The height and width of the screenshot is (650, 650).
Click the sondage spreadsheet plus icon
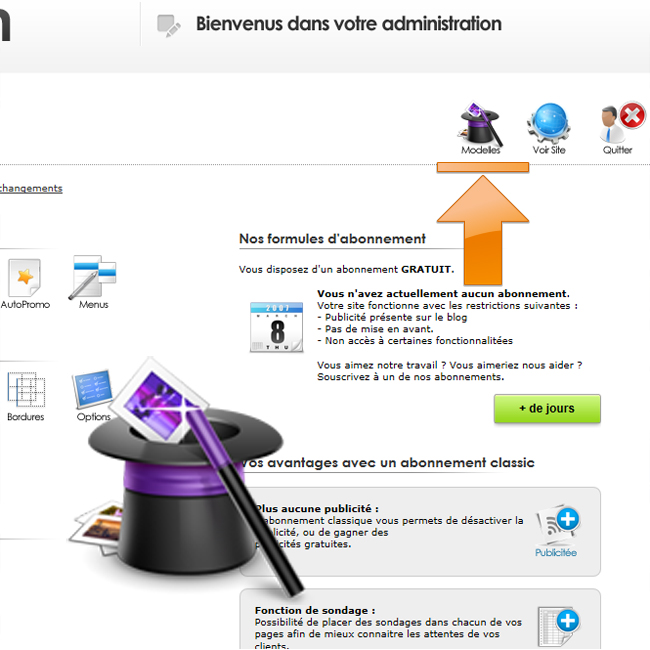(x=558, y=626)
